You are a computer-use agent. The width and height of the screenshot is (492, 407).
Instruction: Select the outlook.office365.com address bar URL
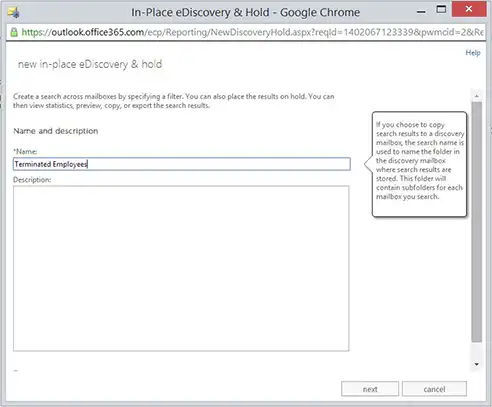[x=253, y=32]
